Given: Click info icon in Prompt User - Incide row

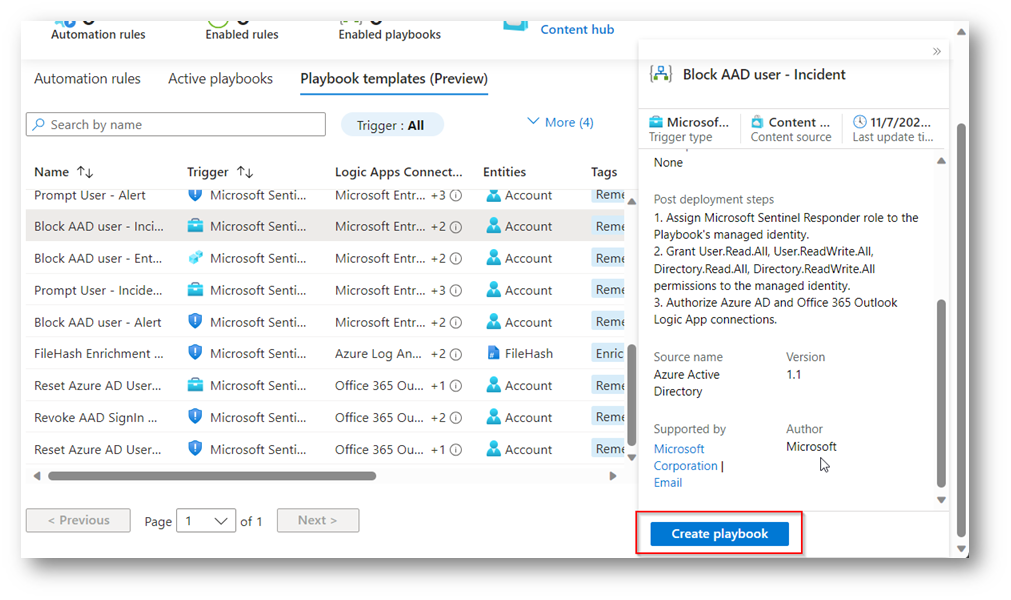Looking at the screenshot, I should [x=456, y=291].
